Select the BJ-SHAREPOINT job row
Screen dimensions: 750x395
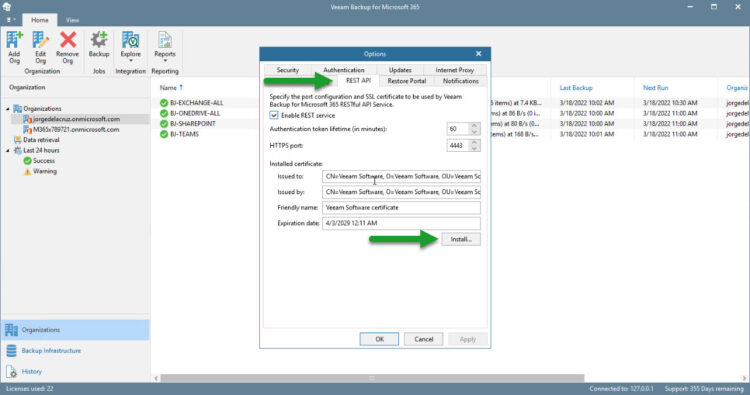[193, 123]
